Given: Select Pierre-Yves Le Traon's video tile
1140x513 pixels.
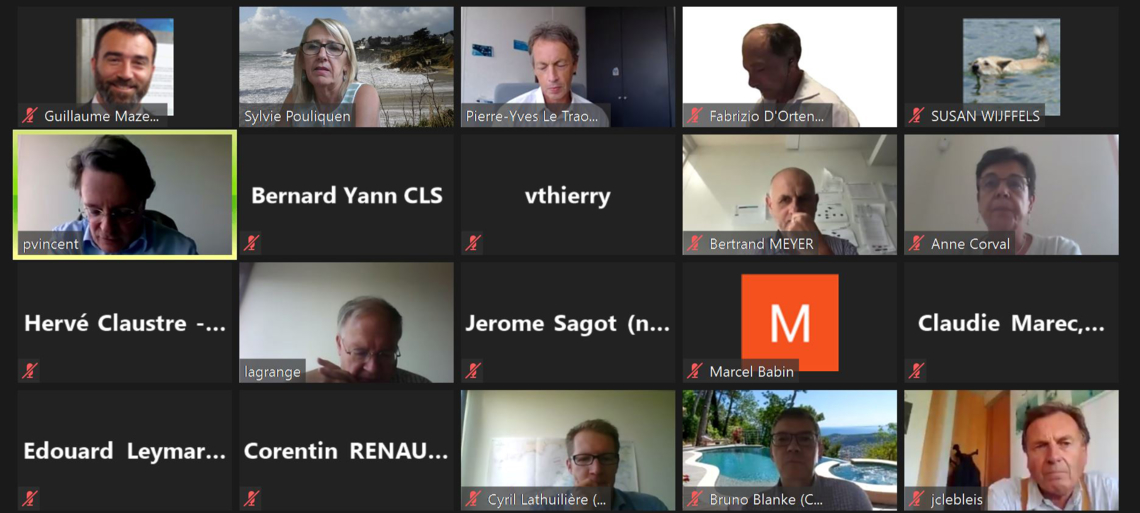Looking at the screenshot, I should tap(568, 67).
